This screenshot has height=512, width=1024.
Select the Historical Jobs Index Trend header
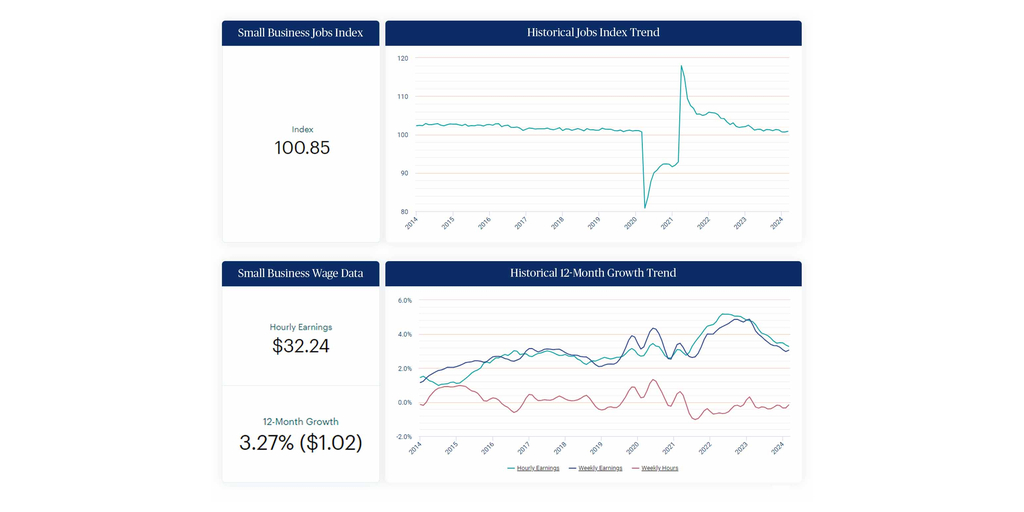593,33
